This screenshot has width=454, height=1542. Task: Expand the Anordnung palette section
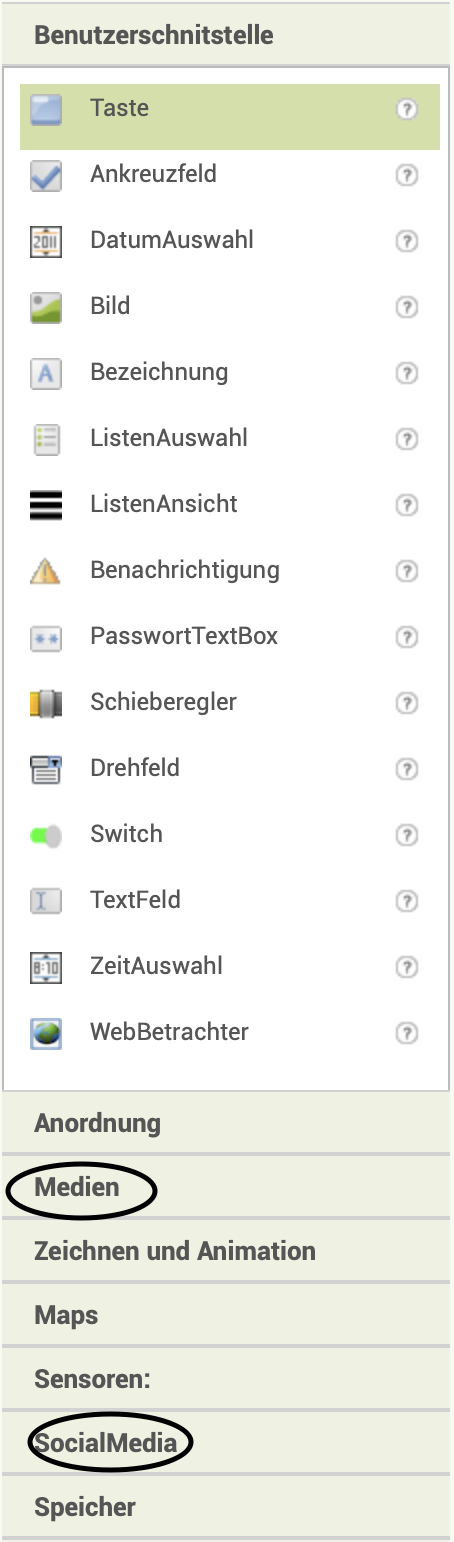pyautogui.click(x=226, y=1123)
